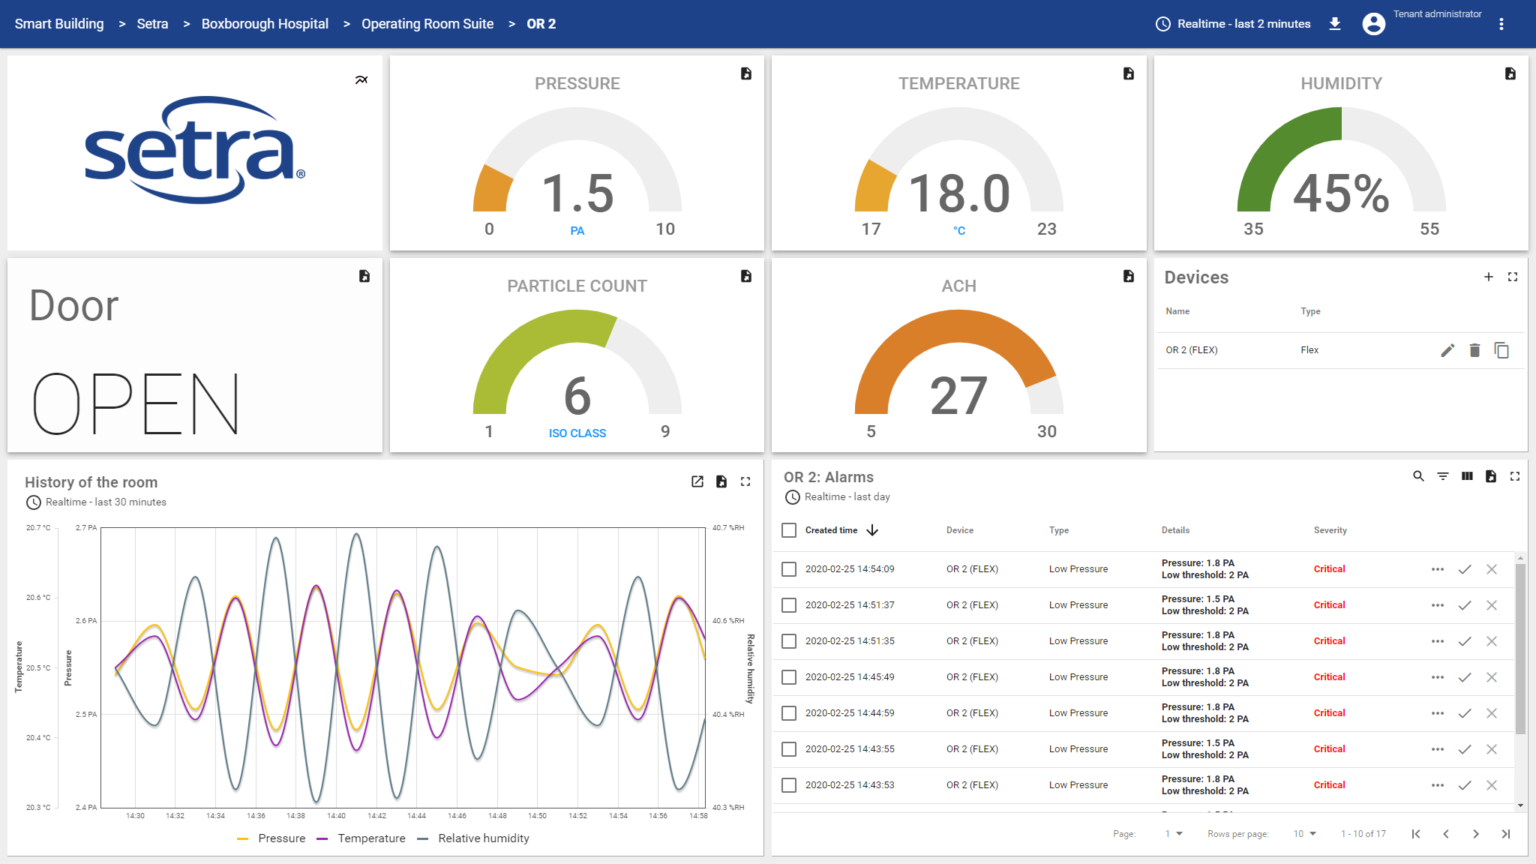Search alarms with the magnifier icon
Viewport: 1536px width, 864px height.
pyautogui.click(x=1418, y=476)
